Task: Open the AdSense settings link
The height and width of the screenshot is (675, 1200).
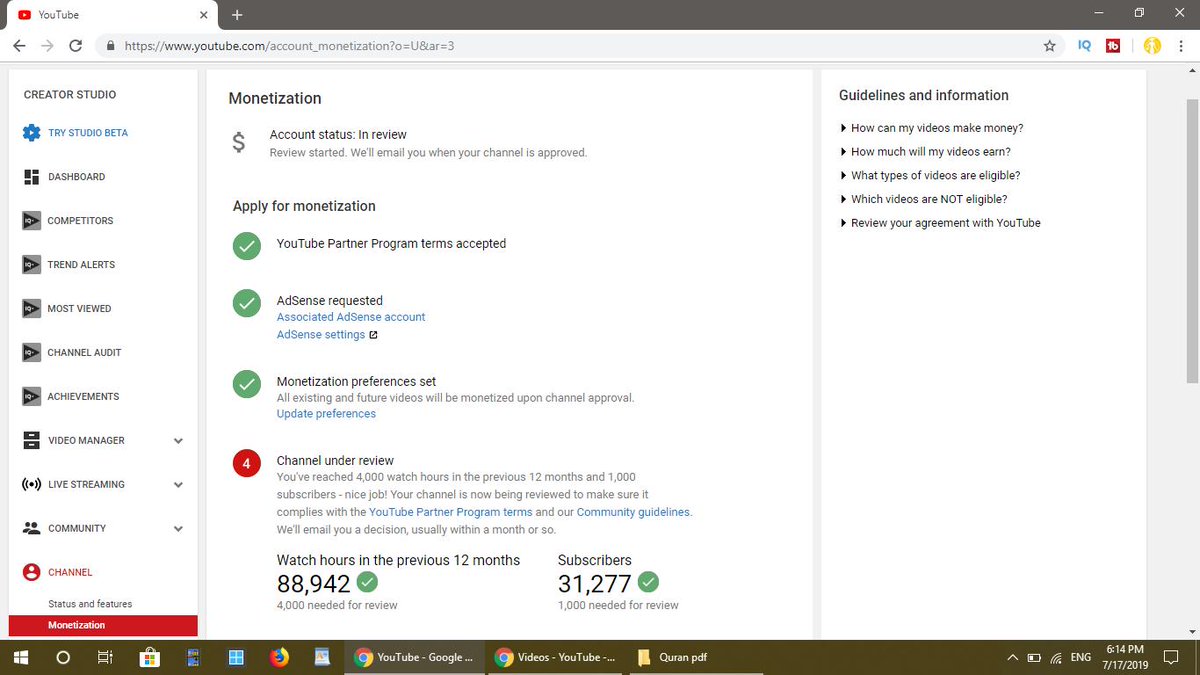Action: [x=321, y=335]
